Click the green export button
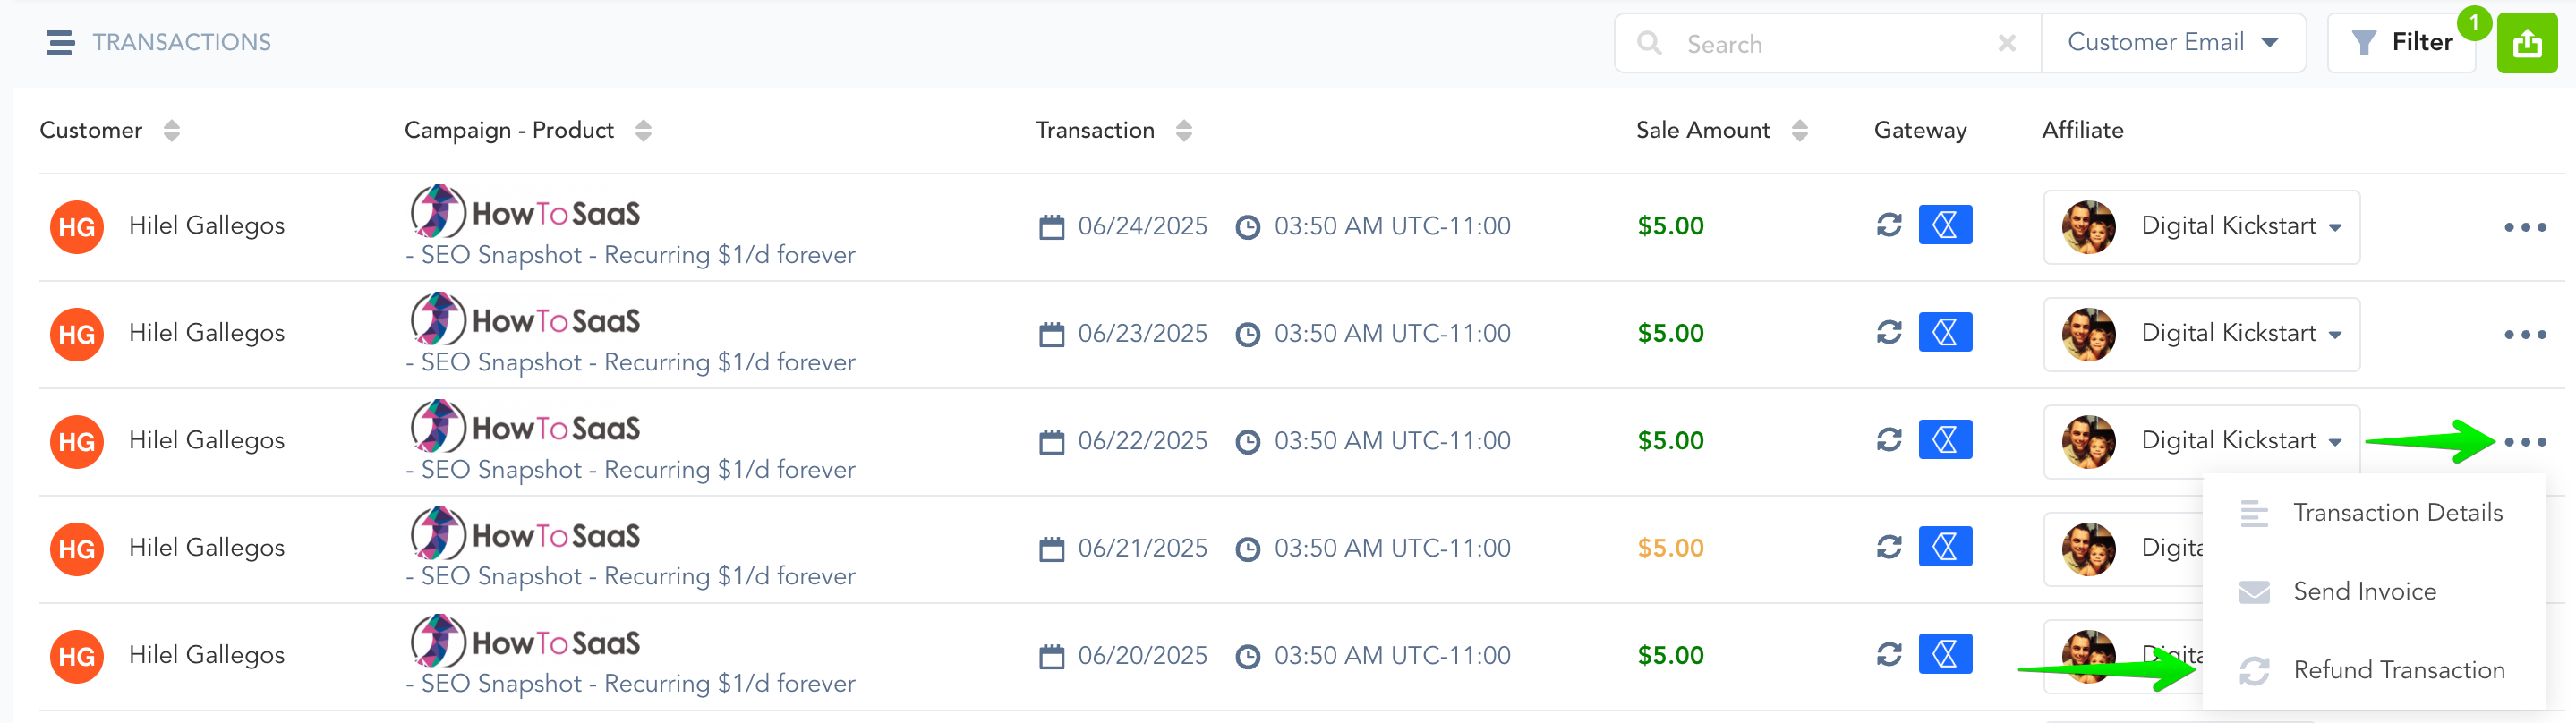The height and width of the screenshot is (723, 2576). 2526,43
